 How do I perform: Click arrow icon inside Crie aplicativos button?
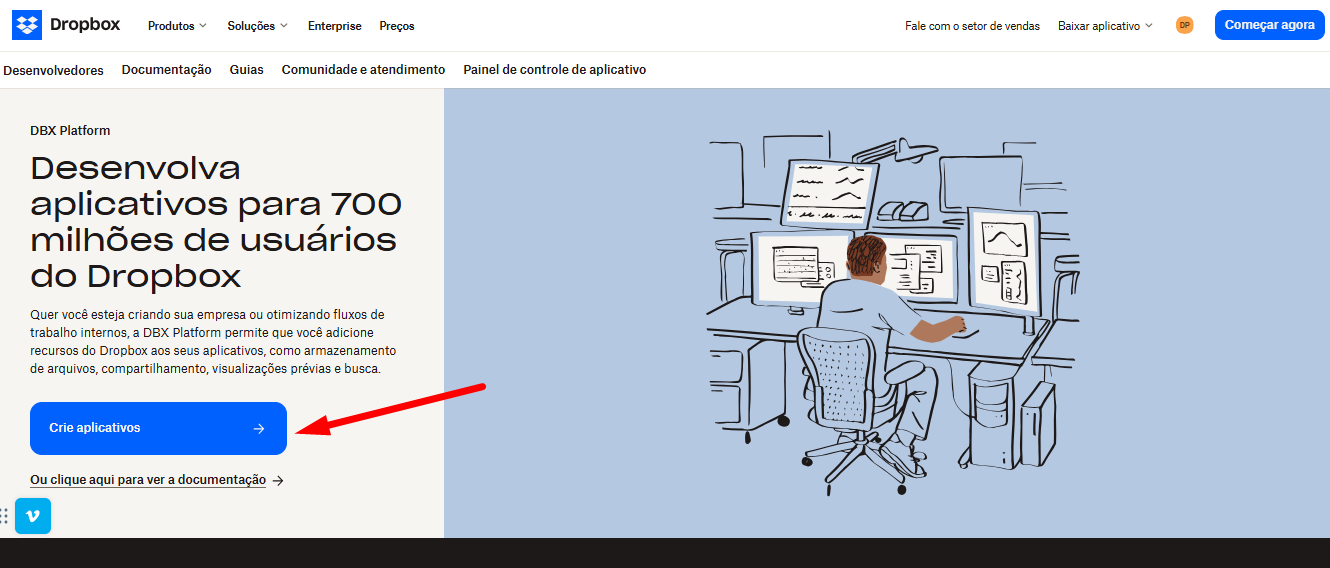(x=259, y=428)
